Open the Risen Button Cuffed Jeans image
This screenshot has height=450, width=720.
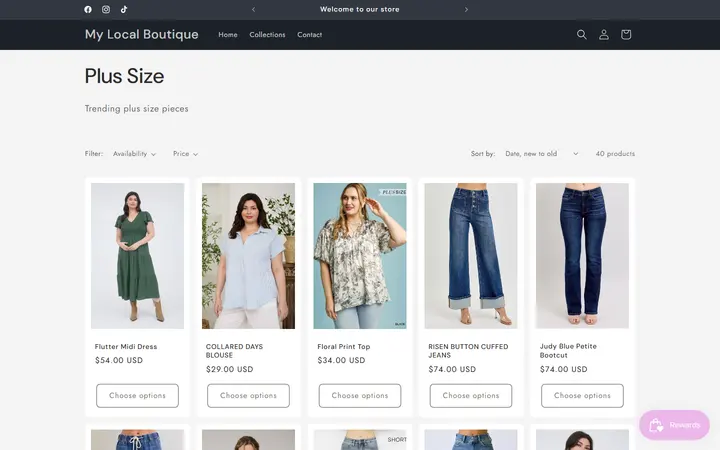[471, 256]
